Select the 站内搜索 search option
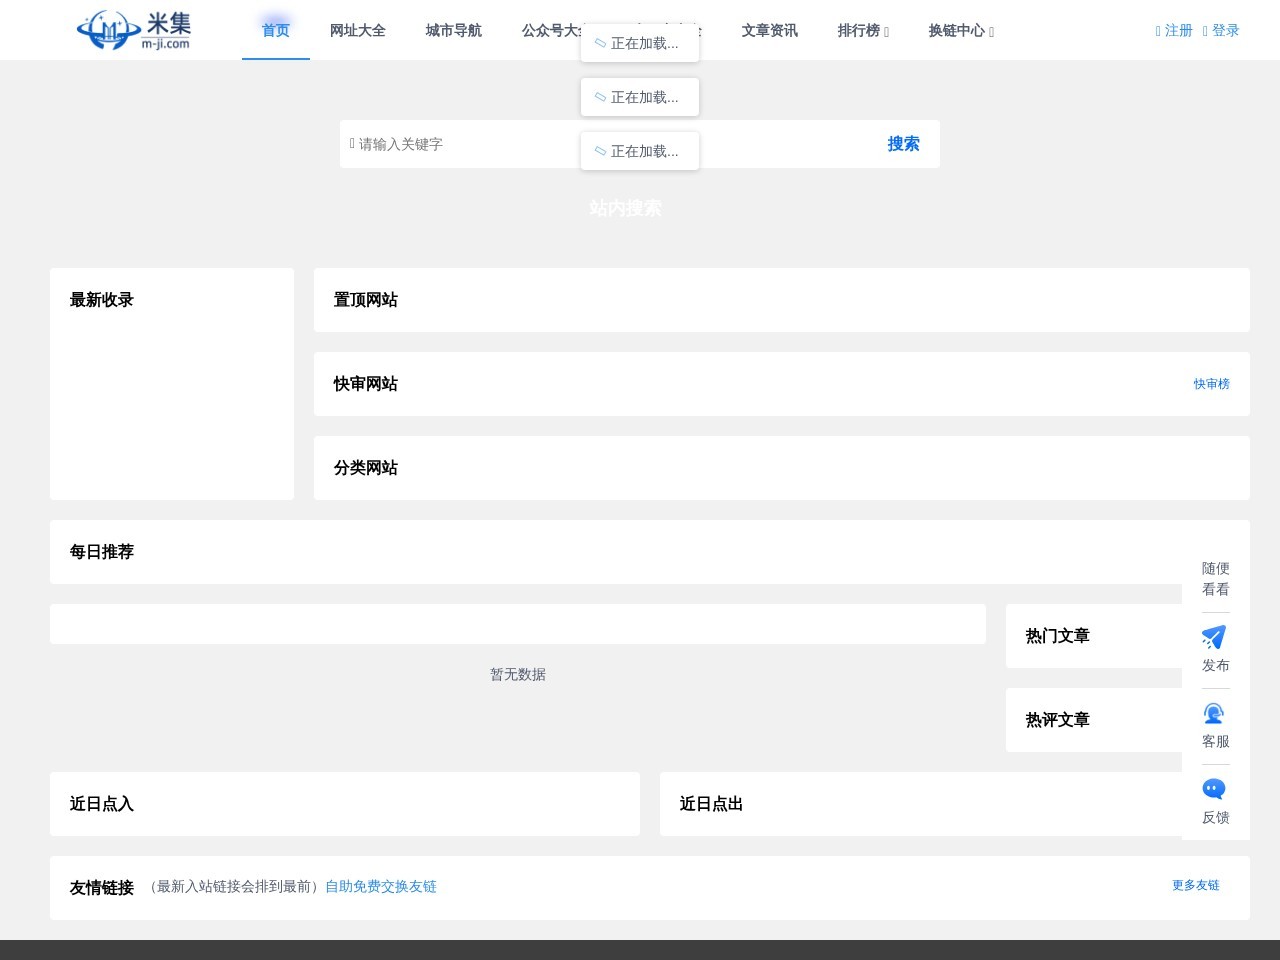Viewport: 1280px width, 960px height. point(625,208)
